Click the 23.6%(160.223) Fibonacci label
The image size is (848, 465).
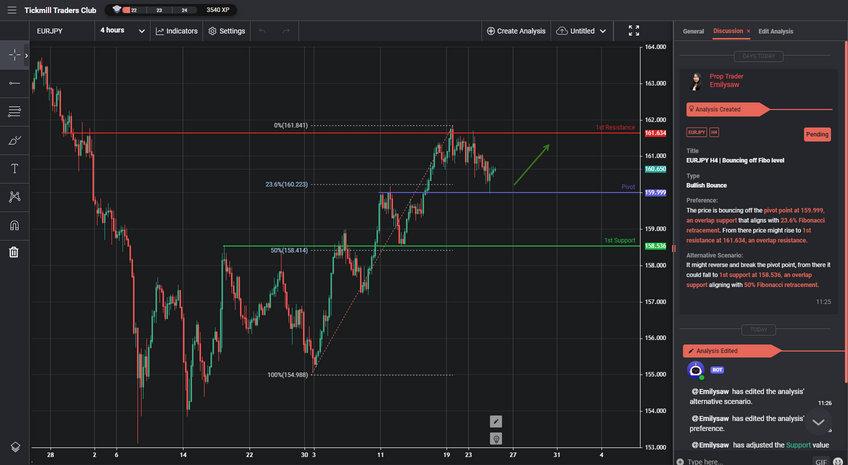[x=286, y=184]
